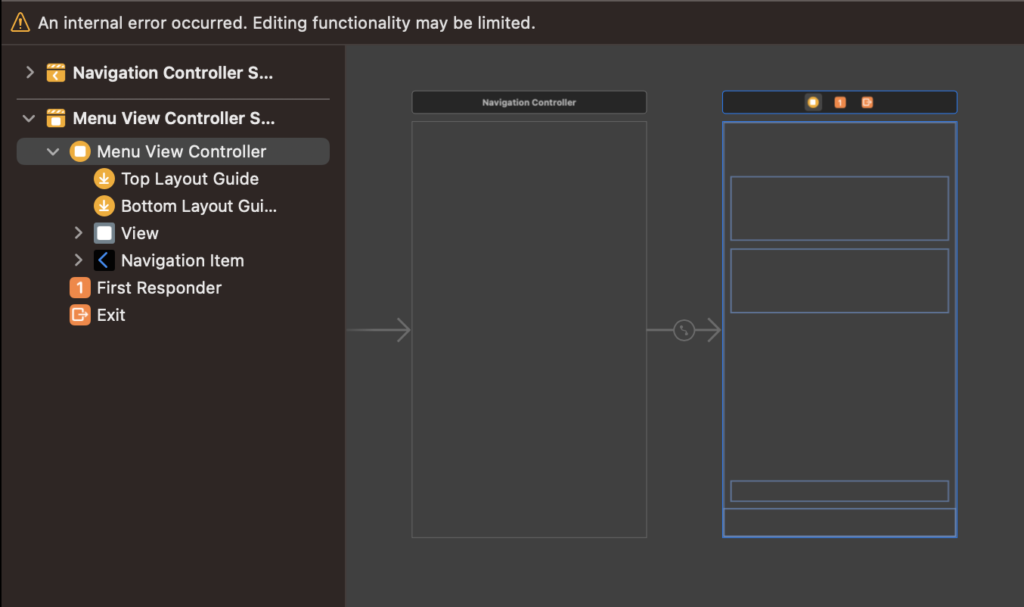Select the Navigation Controller scene body on canvas
Image resolution: width=1024 pixels, height=607 pixels.
[x=529, y=329]
